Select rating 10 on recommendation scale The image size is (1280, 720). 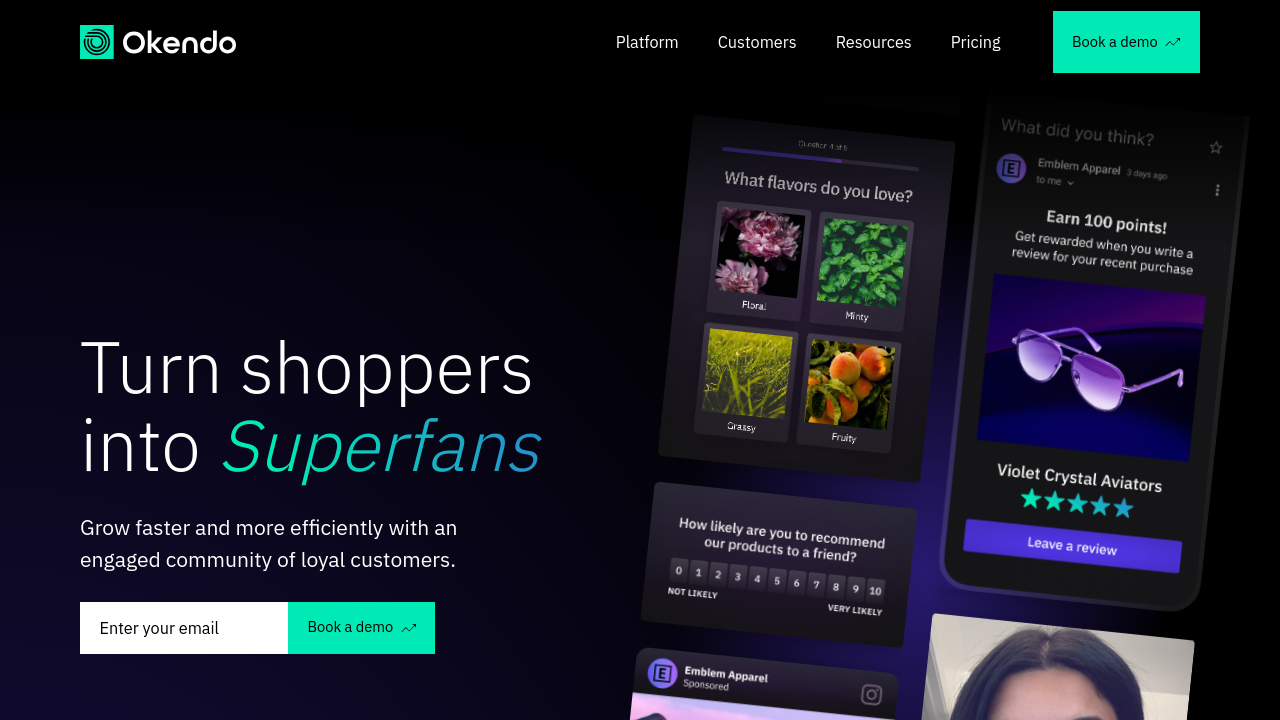(875, 590)
